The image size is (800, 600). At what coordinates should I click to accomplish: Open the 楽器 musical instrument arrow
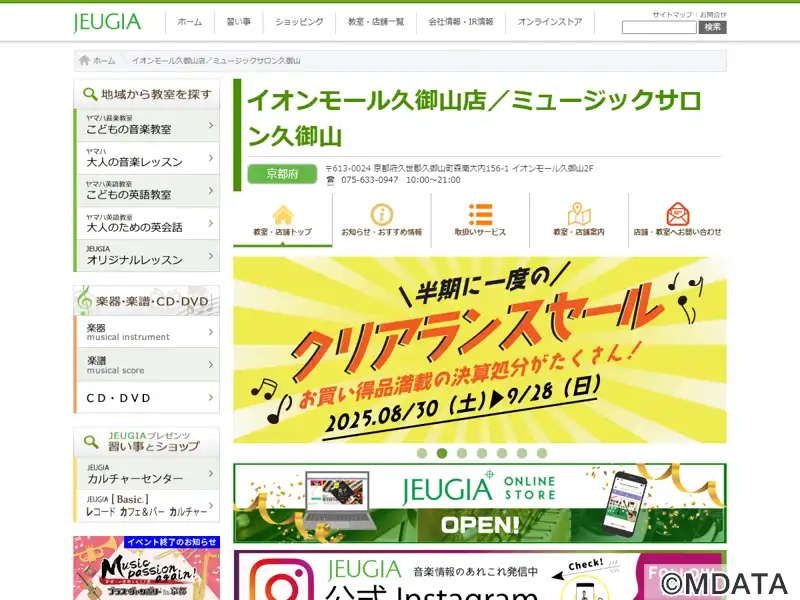pyautogui.click(x=211, y=332)
